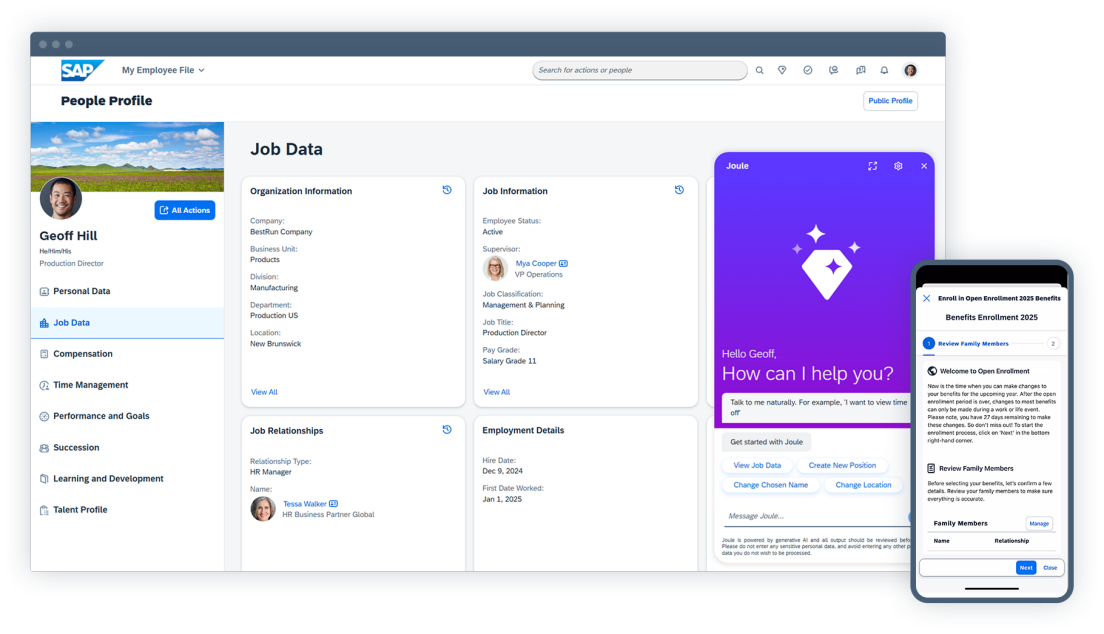Close the mobile Benefits Enrollment screen

click(x=927, y=299)
